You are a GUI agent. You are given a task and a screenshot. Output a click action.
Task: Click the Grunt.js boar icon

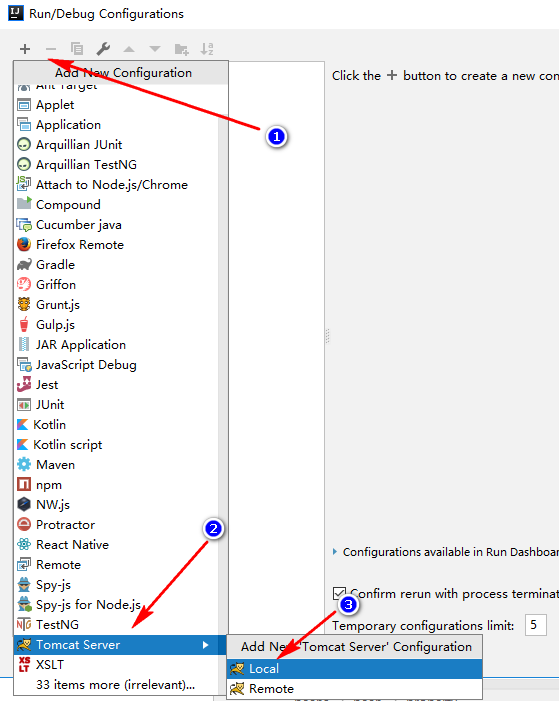coord(24,304)
